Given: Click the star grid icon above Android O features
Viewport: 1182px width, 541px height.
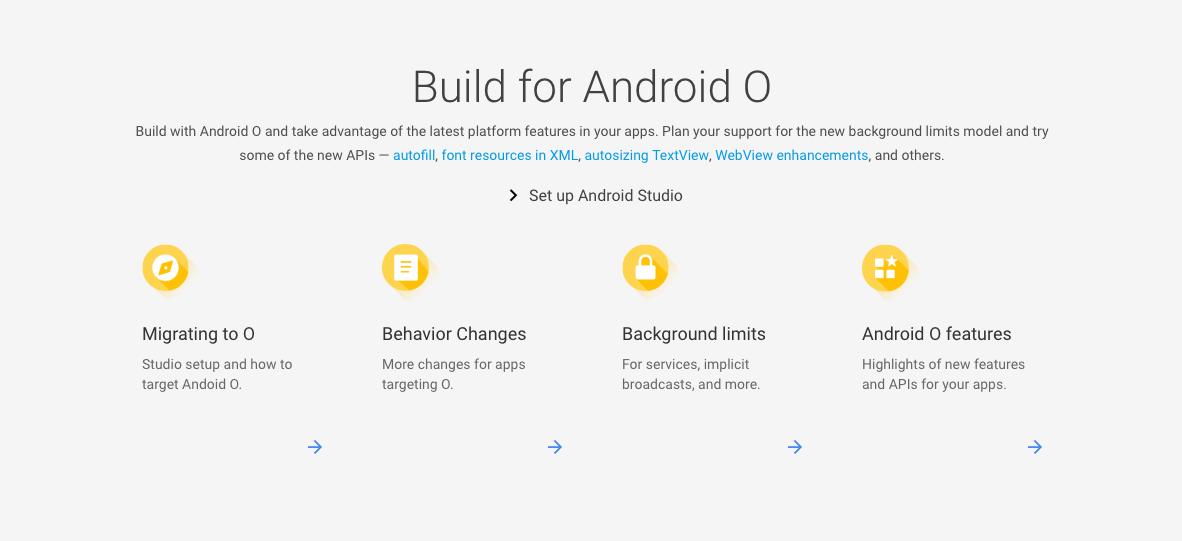Looking at the screenshot, I should pos(885,267).
